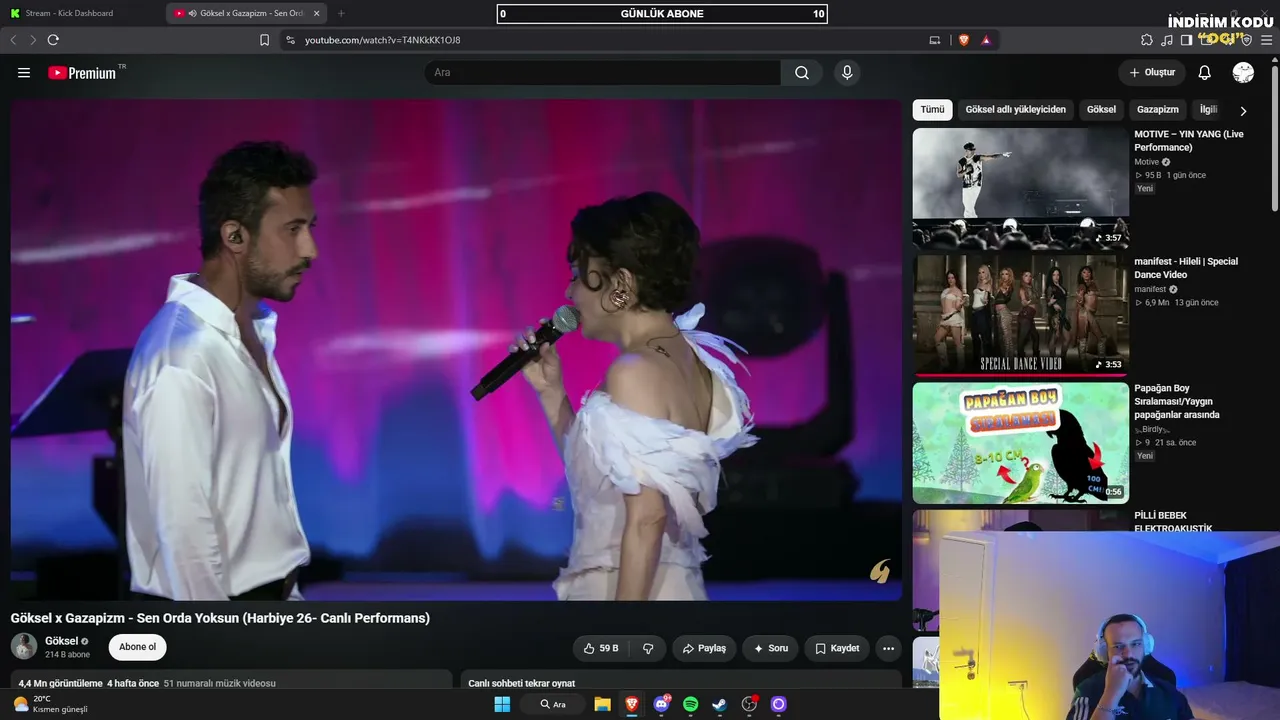Bookmark this page in address bar
This screenshot has width=1280, height=720.
[x=264, y=40]
